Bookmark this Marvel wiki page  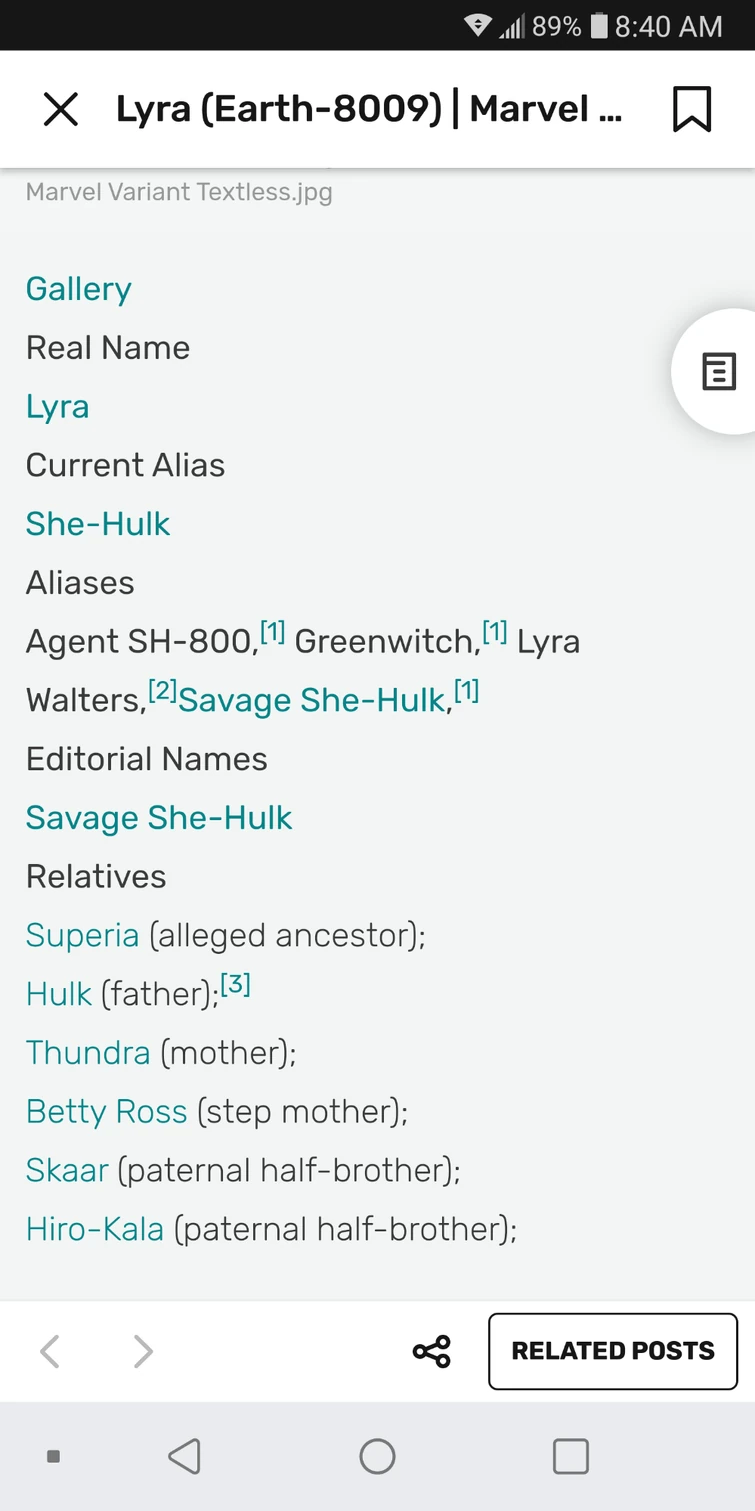click(691, 109)
